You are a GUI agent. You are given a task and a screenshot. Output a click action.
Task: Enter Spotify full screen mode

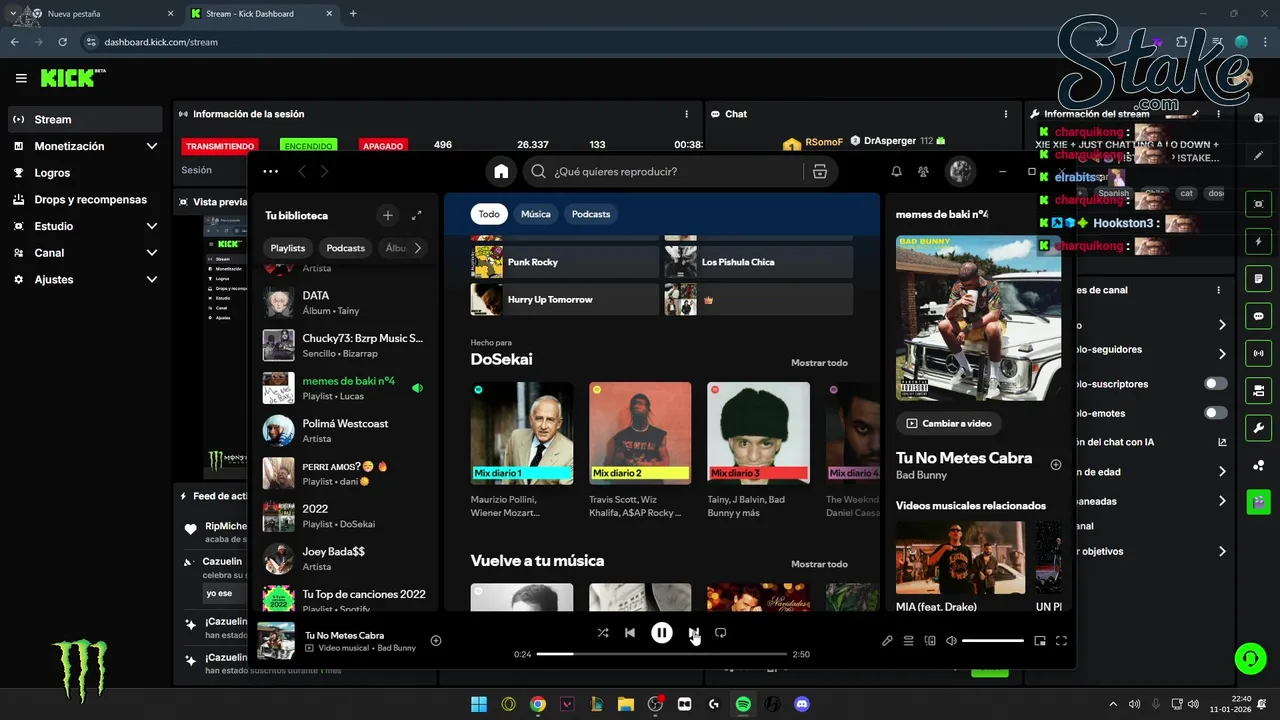pos(1062,641)
